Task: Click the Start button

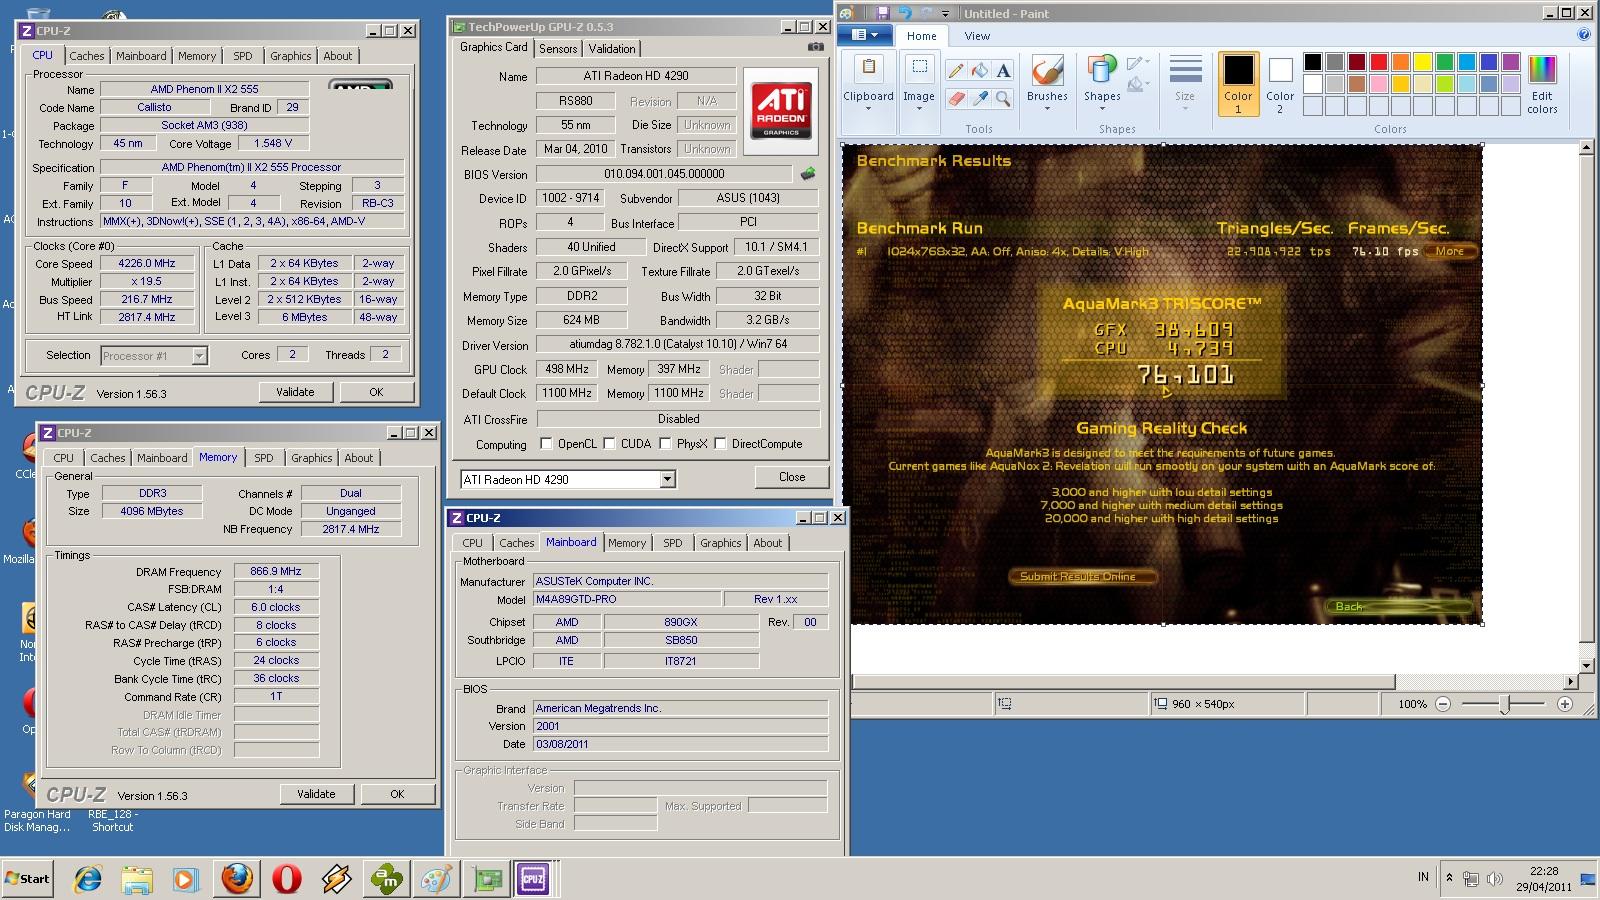Action: pyautogui.click(x=27, y=879)
